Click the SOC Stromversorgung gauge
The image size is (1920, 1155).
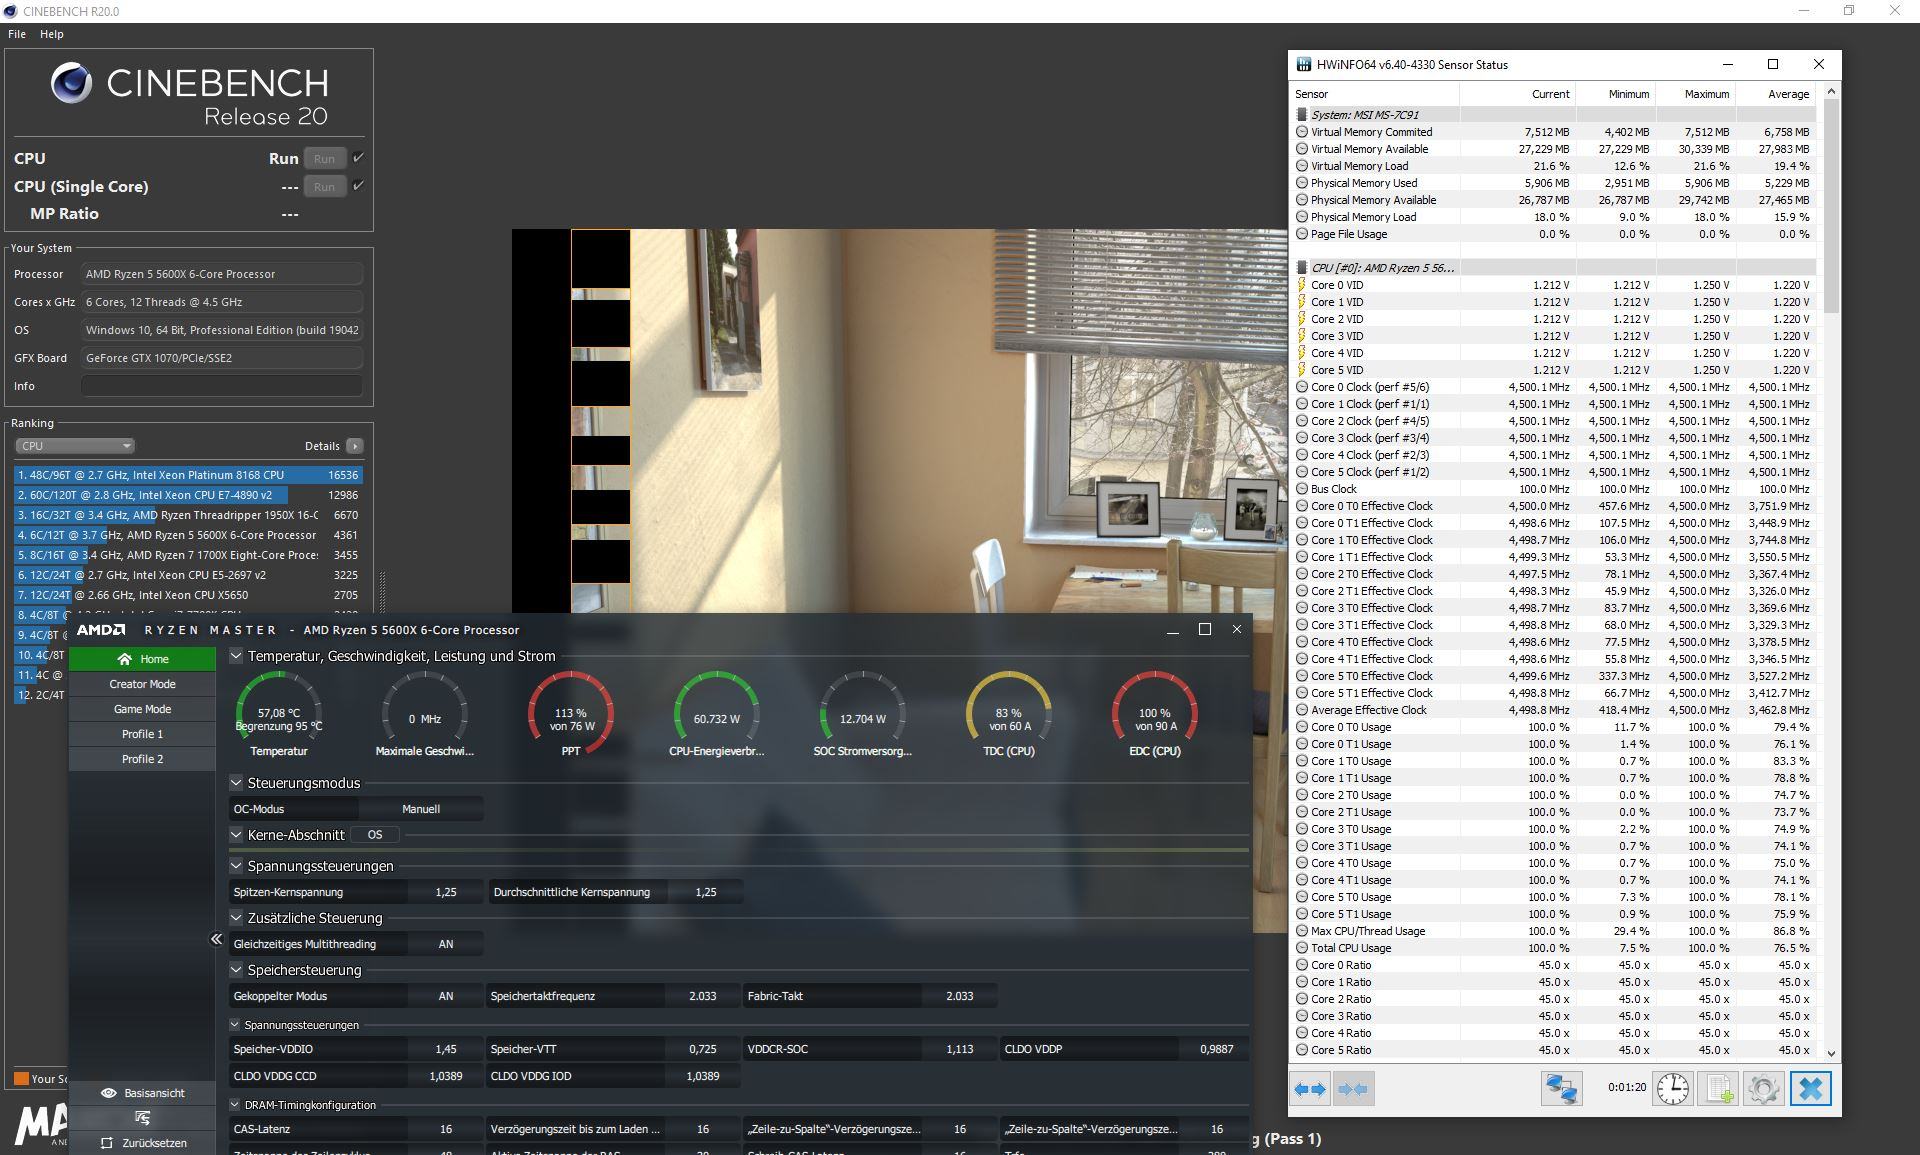pos(863,714)
